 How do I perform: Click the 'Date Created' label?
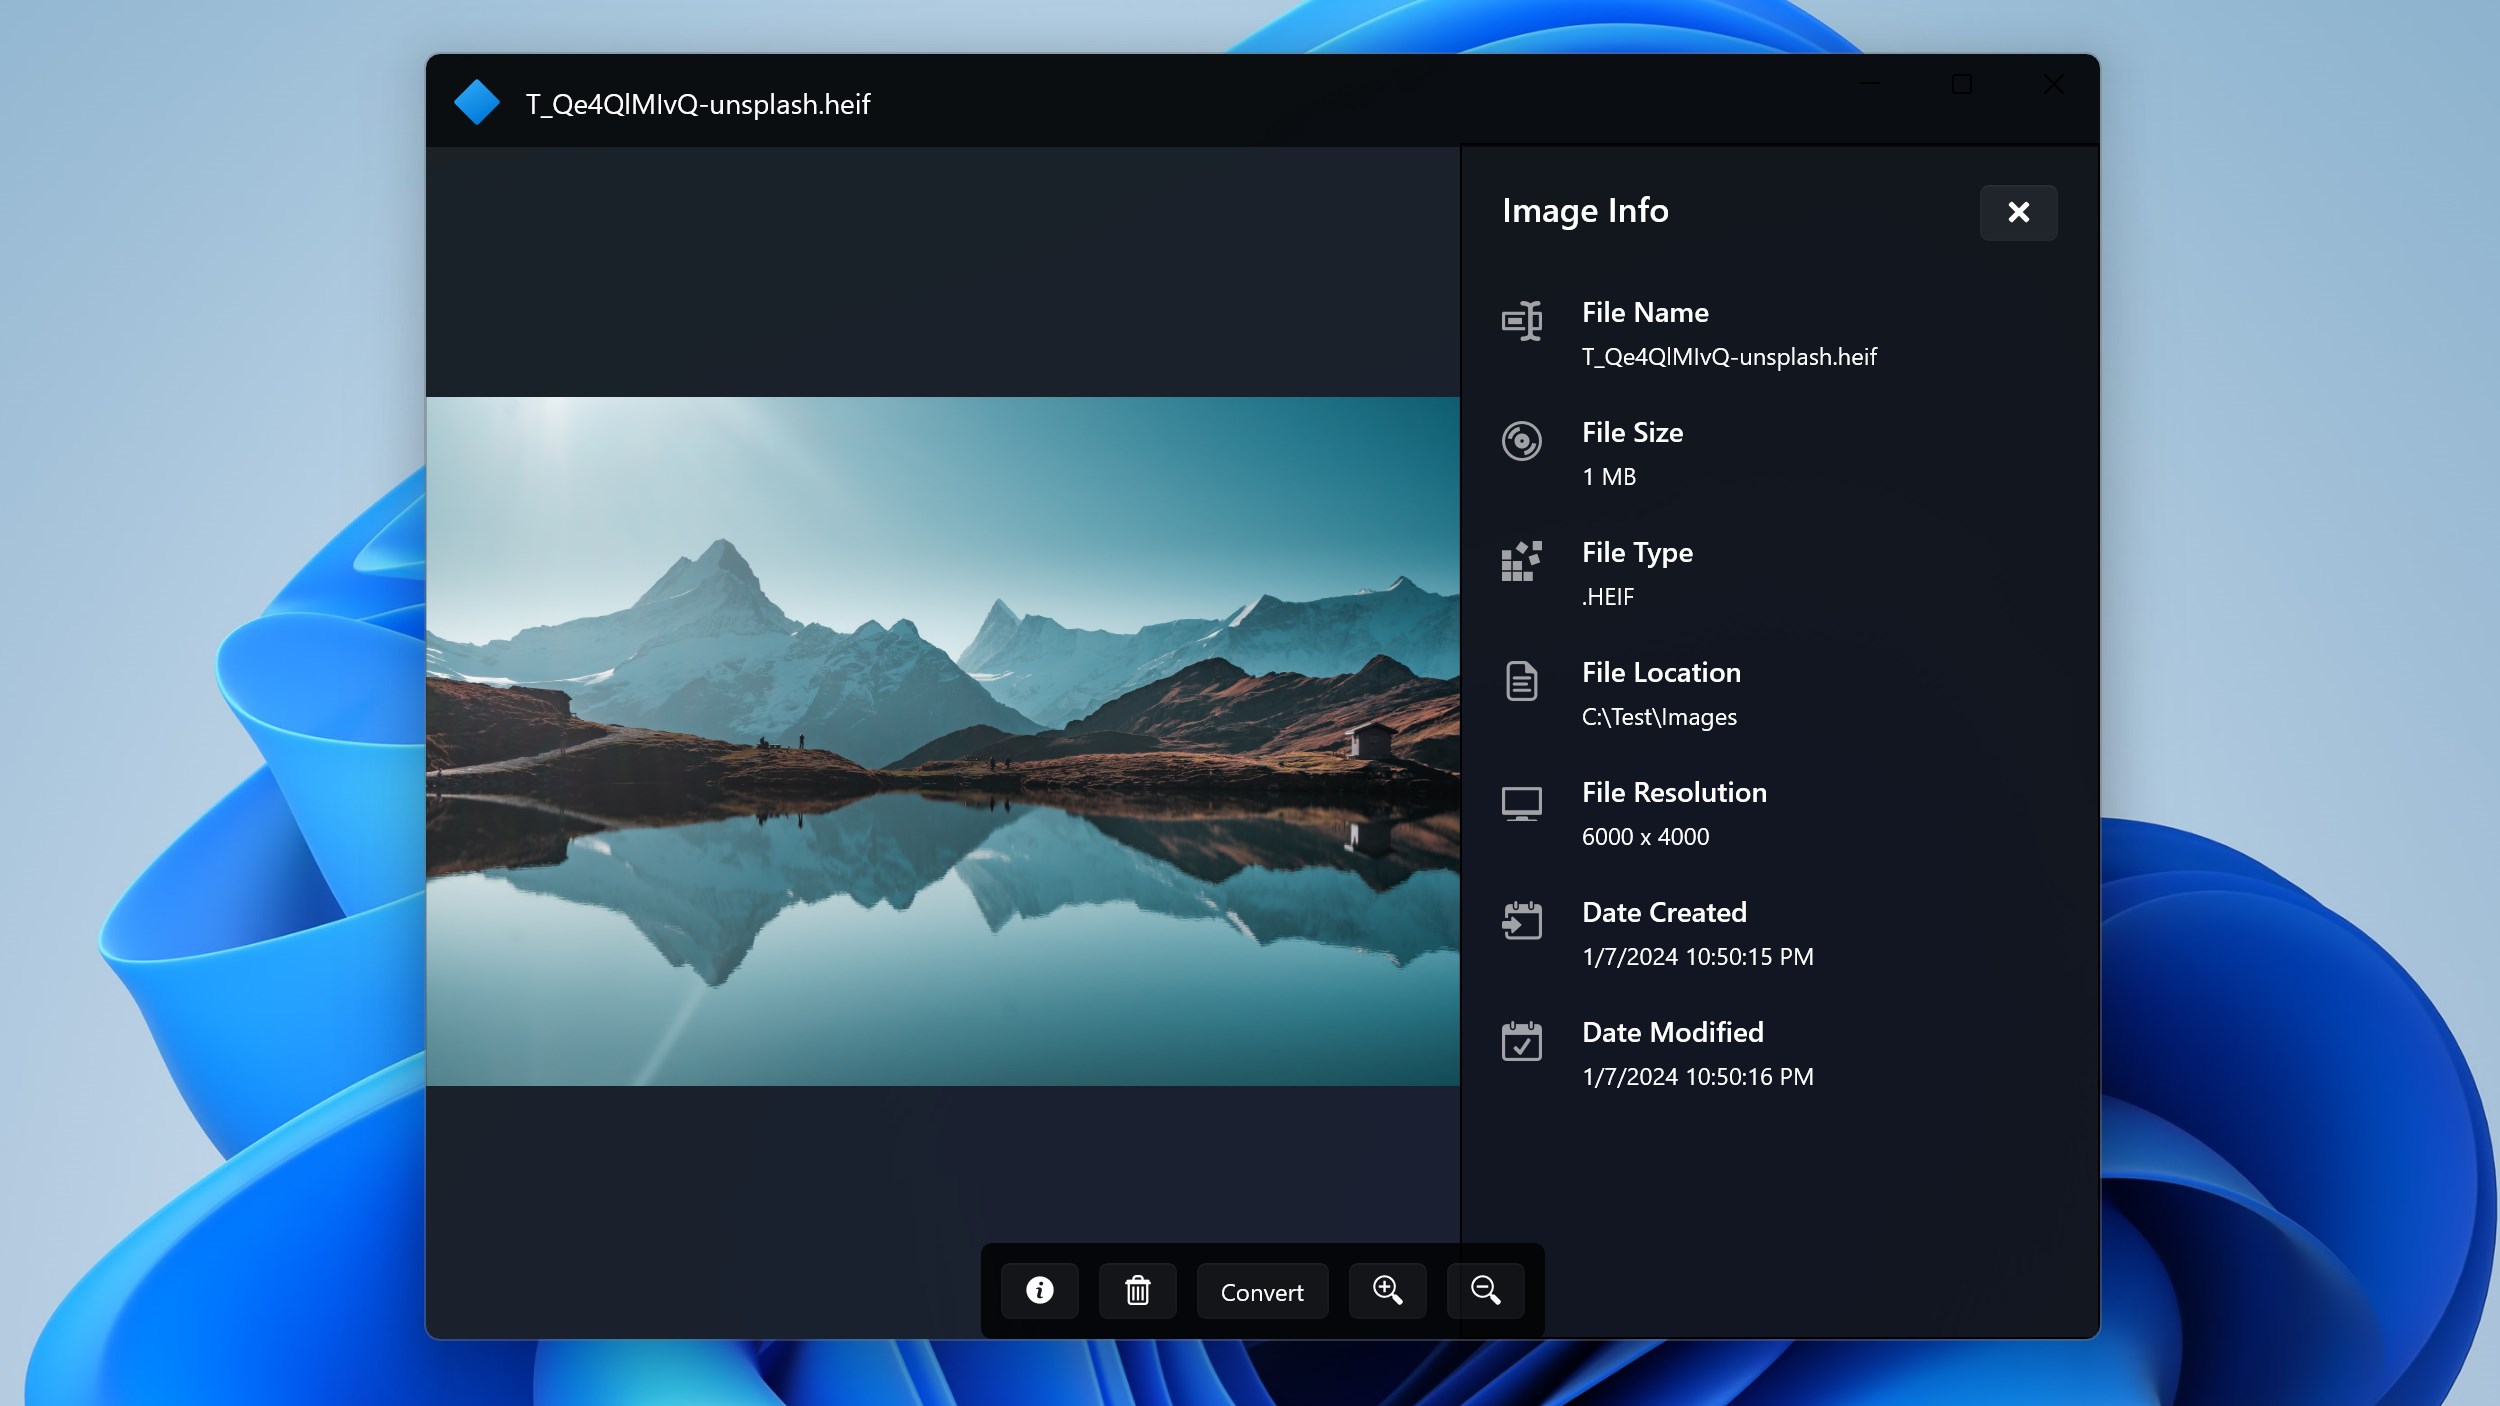pos(1664,913)
